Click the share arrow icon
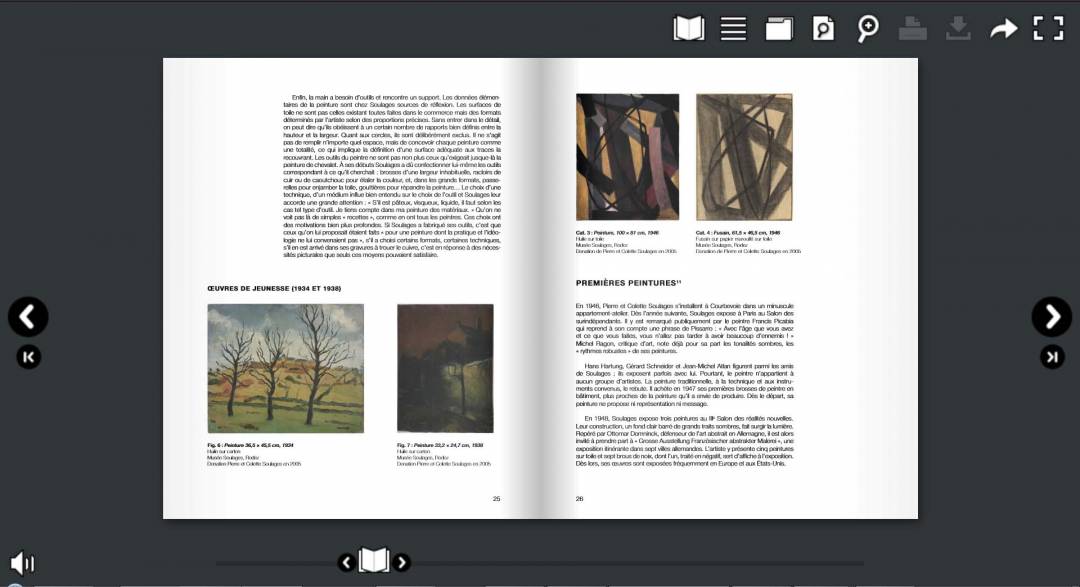Screen dimensions: 1080x587 point(1003,28)
